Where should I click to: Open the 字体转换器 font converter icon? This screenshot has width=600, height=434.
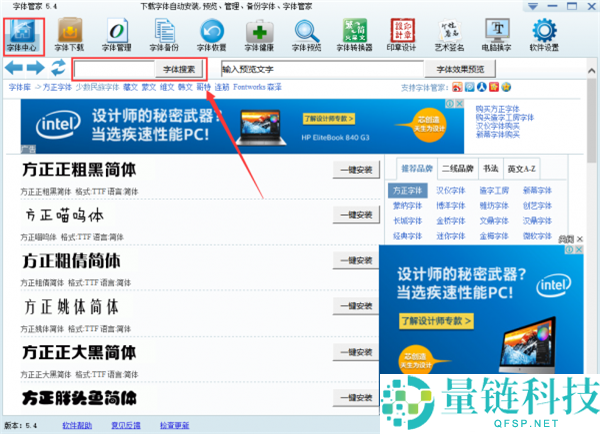point(354,36)
